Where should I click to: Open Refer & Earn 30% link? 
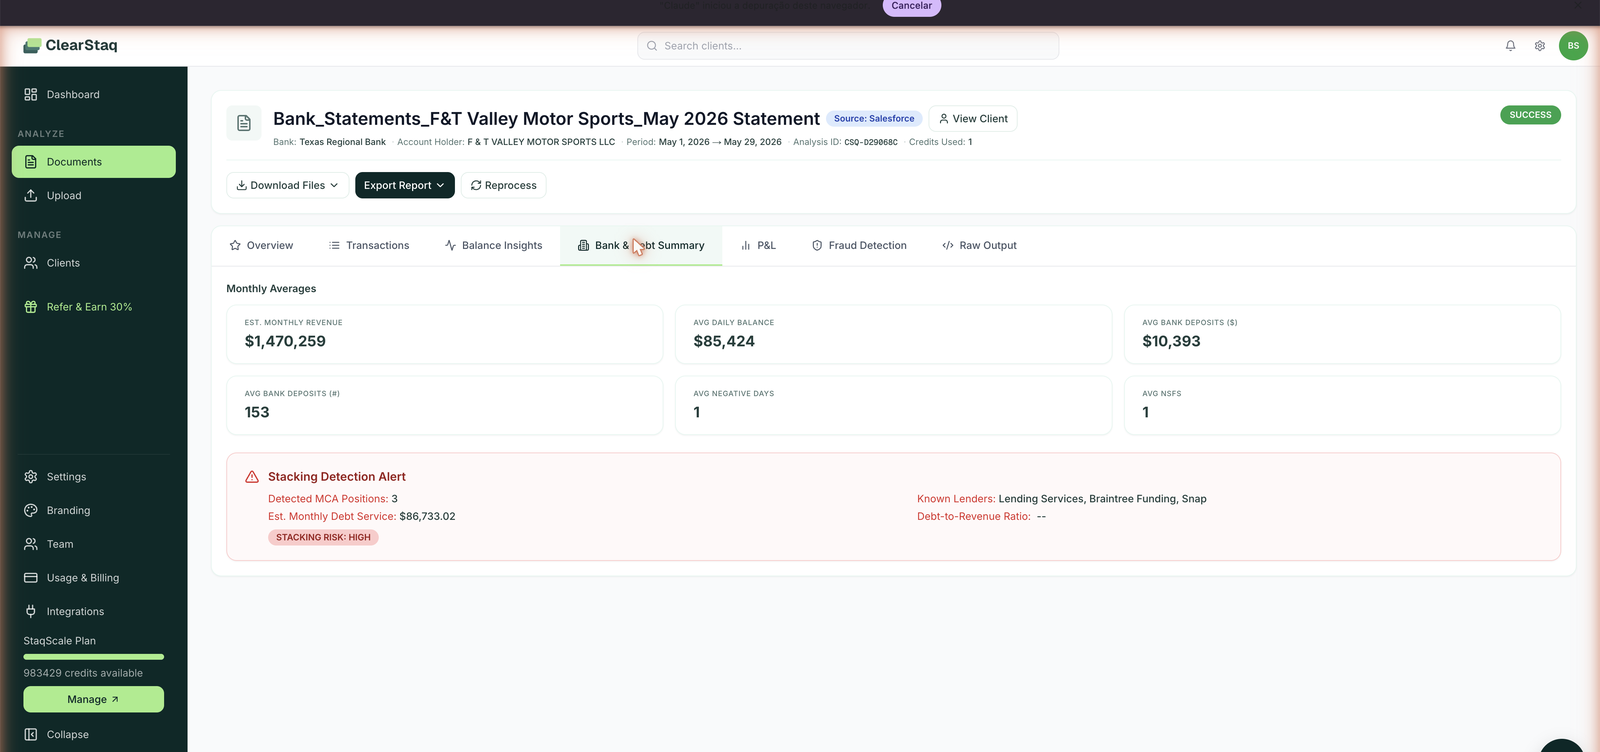[x=94, y=307]
